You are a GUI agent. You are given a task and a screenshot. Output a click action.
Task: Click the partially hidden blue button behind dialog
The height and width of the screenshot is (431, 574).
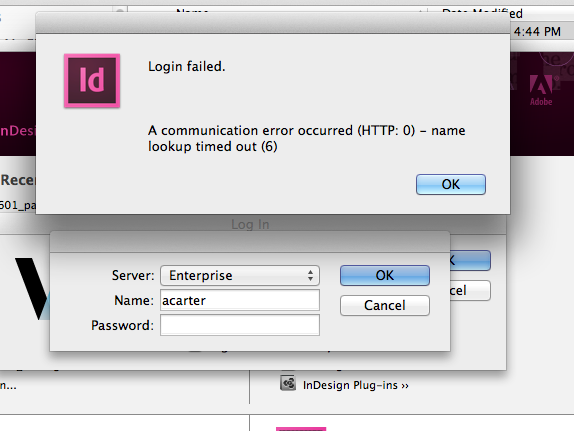click(x=470, y=260)
